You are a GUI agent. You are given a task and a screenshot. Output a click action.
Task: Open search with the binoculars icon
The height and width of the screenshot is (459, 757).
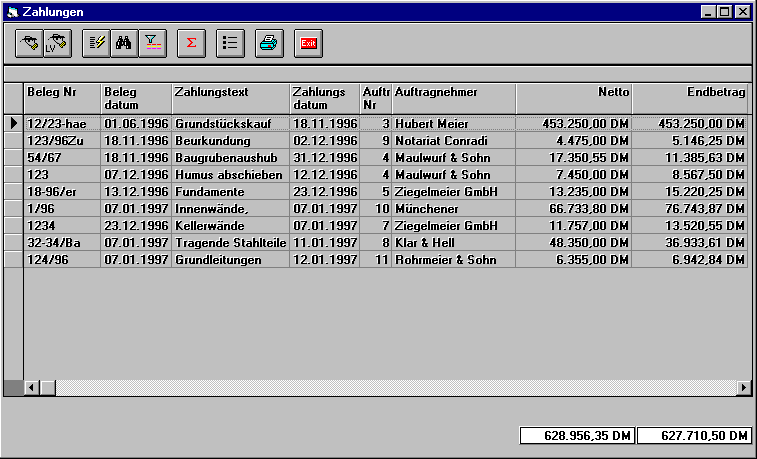pos(124,42)
